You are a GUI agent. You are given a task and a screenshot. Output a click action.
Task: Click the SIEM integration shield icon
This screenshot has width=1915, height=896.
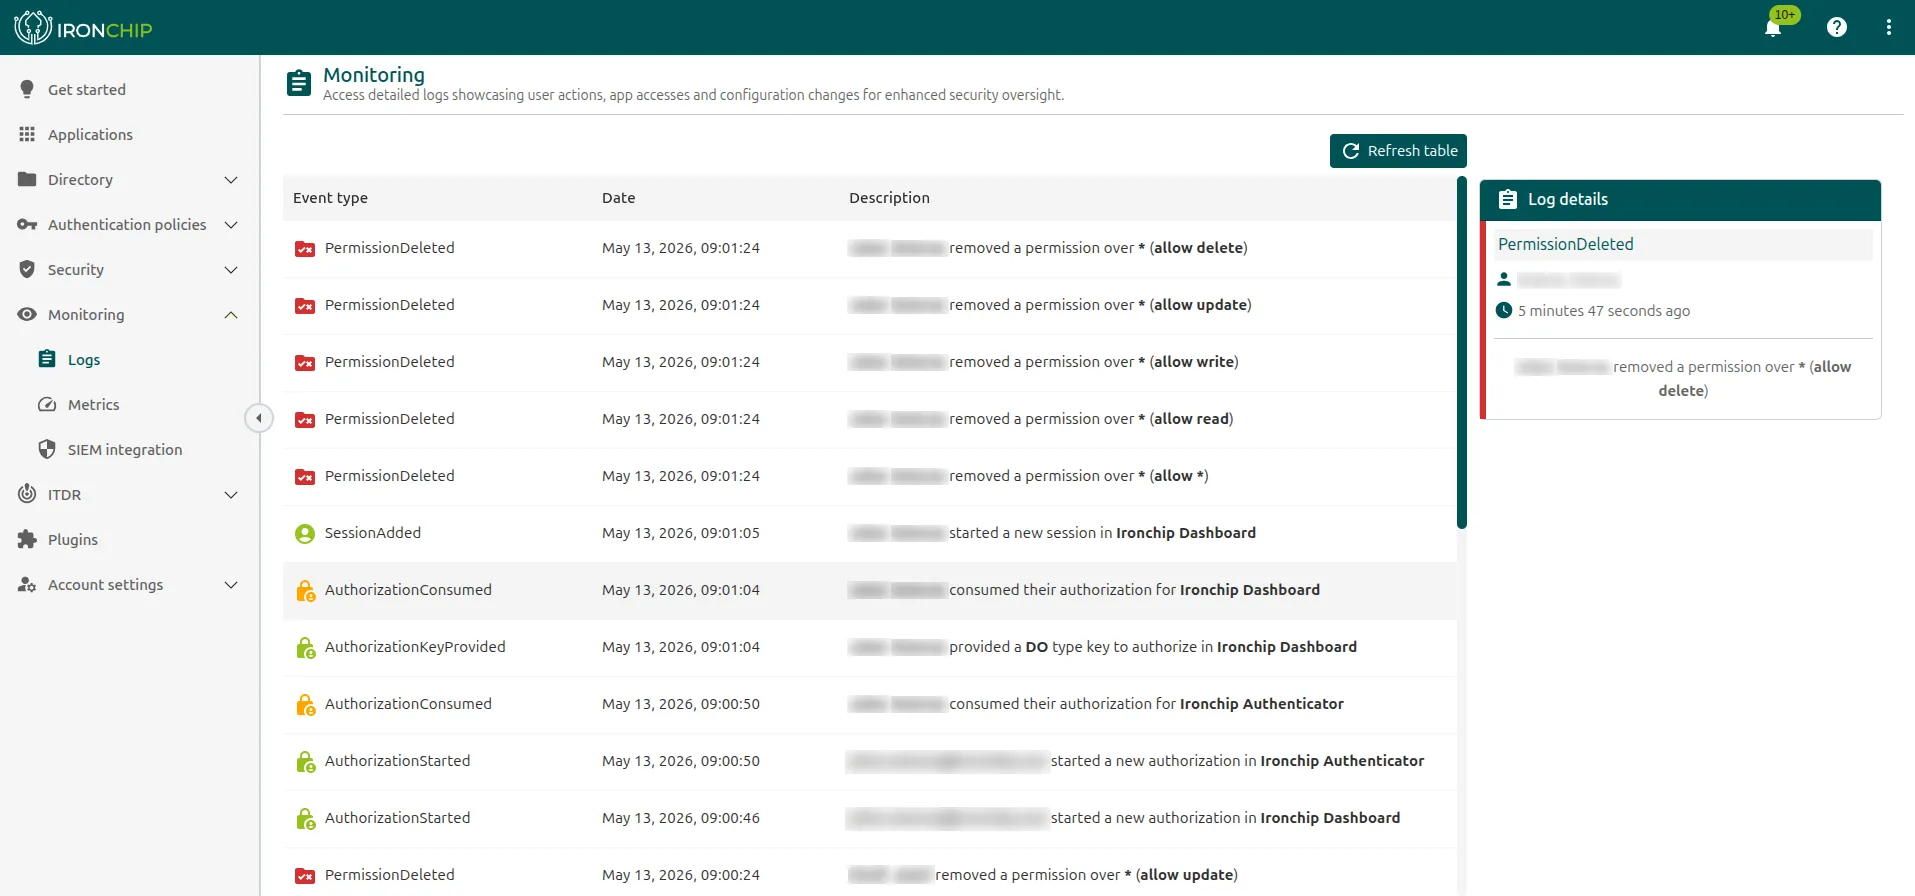(x=47, y=449)
